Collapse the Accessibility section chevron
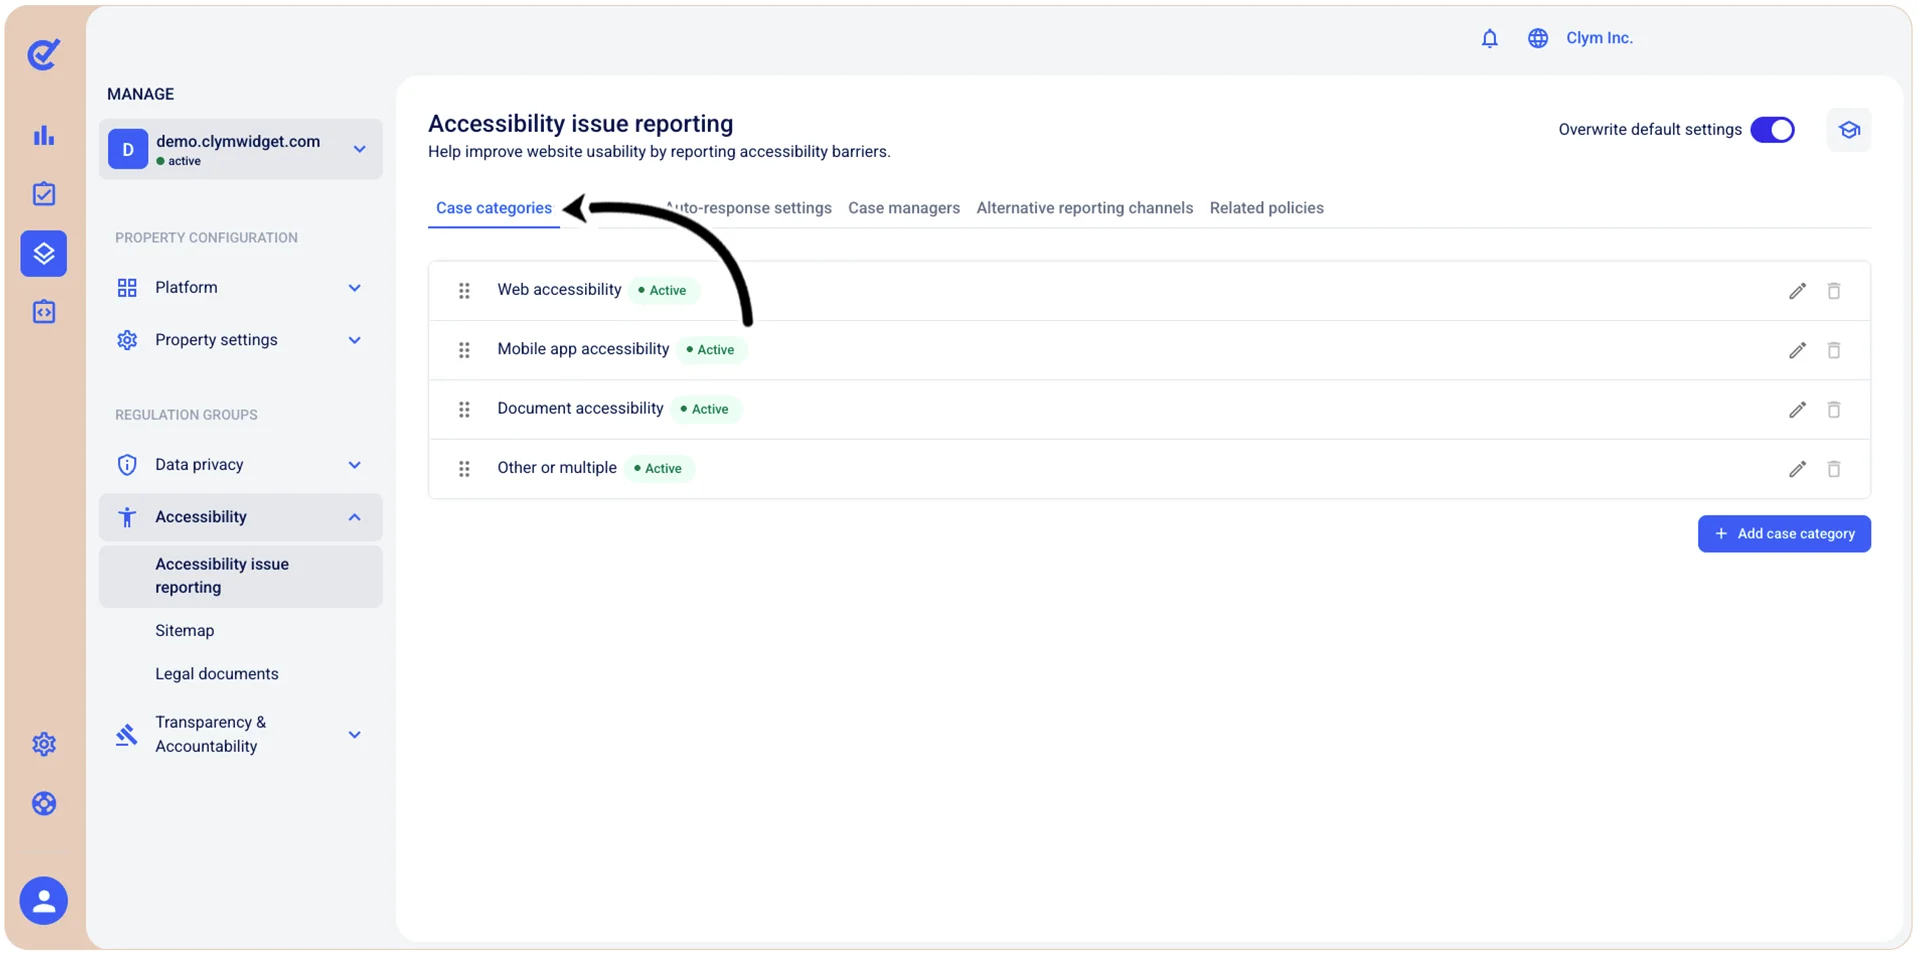Viewport: 1917px width, 955px height. [354, 517]
